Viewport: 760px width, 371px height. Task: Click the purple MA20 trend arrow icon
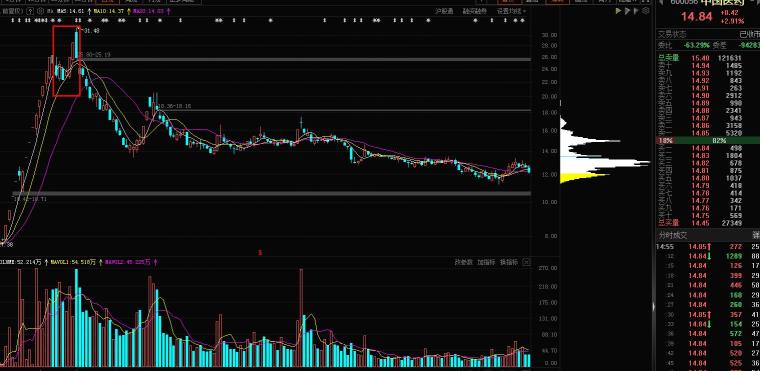pyautogui.click(x=168, y=11)
